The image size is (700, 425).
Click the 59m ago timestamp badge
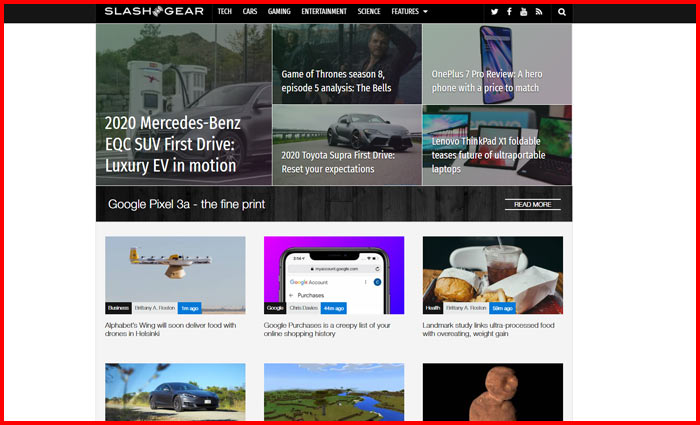tap(502, 308)
